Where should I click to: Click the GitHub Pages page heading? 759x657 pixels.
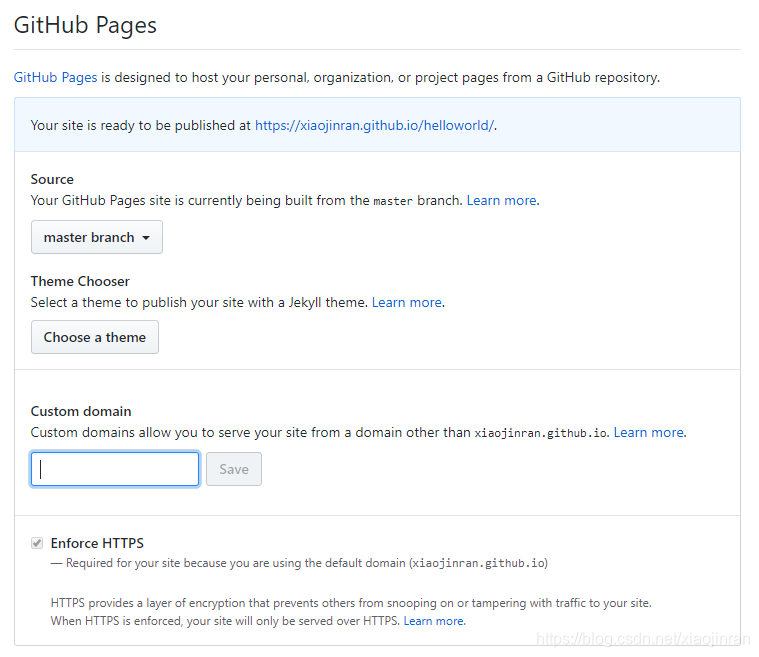point(85,25)
